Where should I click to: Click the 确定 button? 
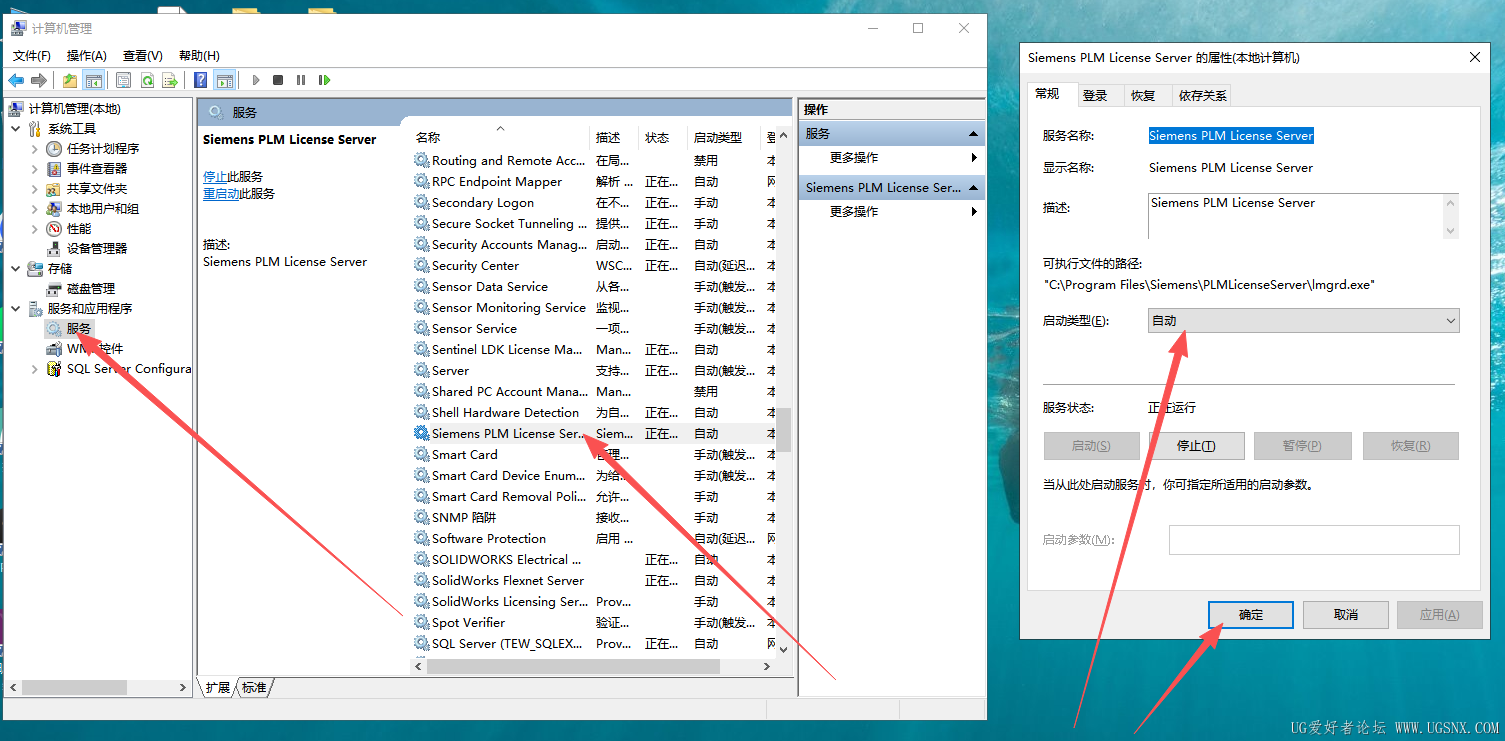(1251, 615)
